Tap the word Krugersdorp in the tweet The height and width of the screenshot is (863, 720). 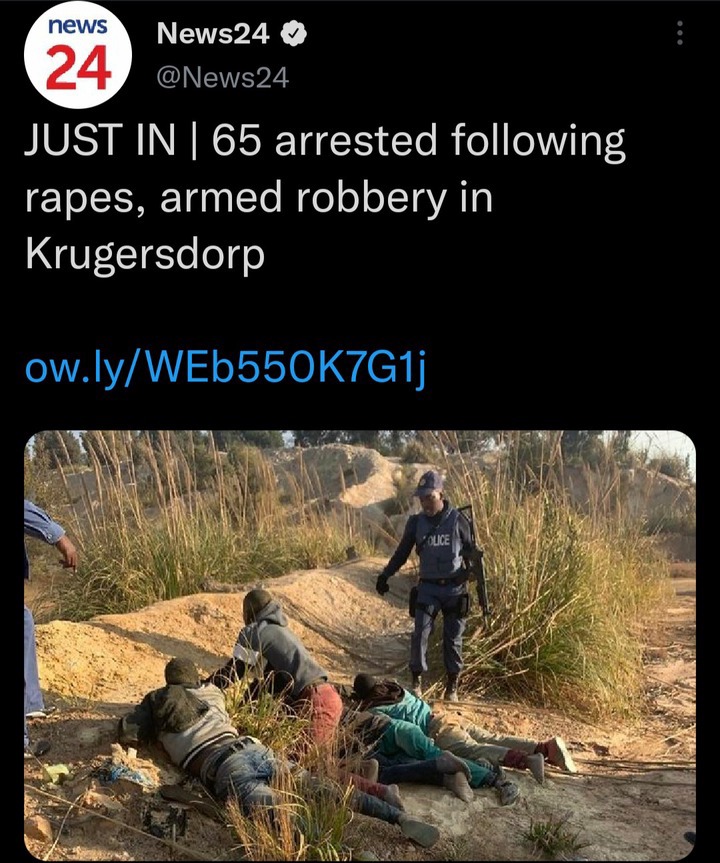click(145, 255)
